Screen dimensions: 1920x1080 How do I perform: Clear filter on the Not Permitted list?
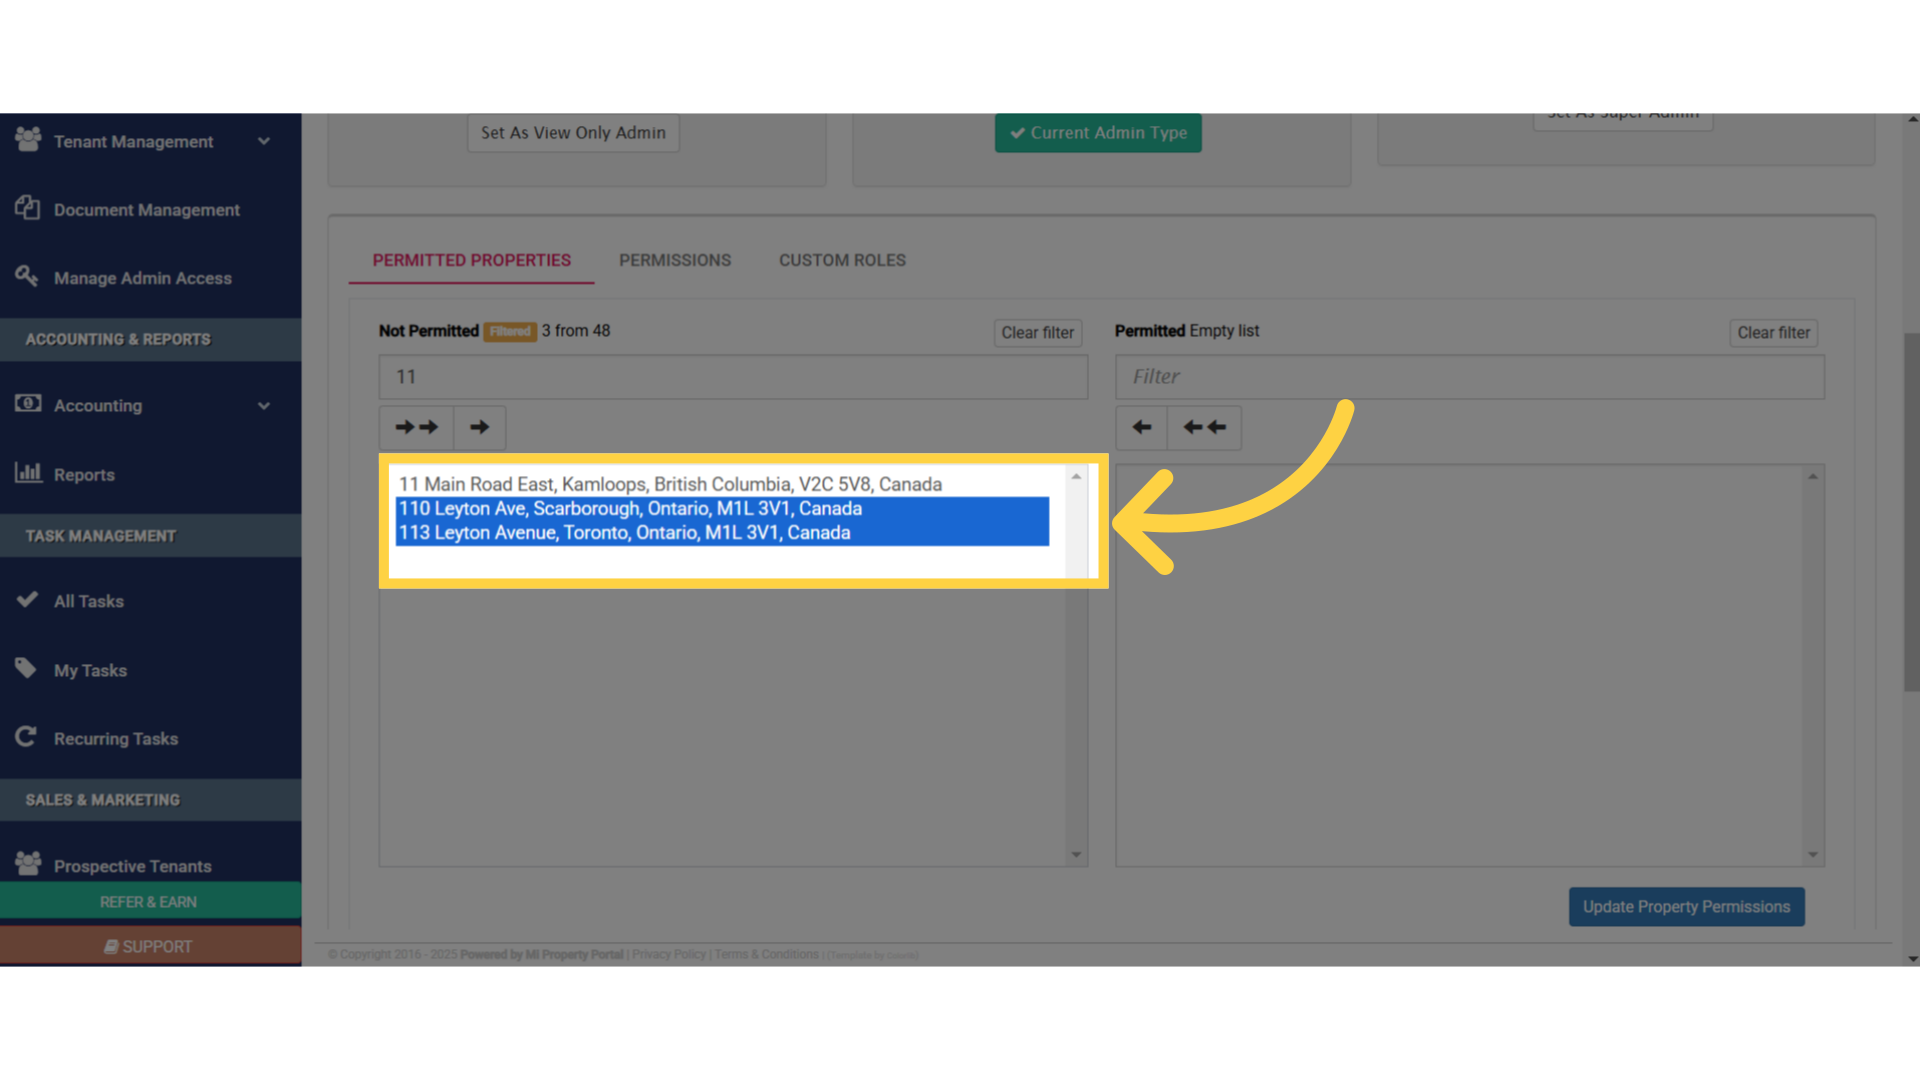click(x=1037, y=333)
